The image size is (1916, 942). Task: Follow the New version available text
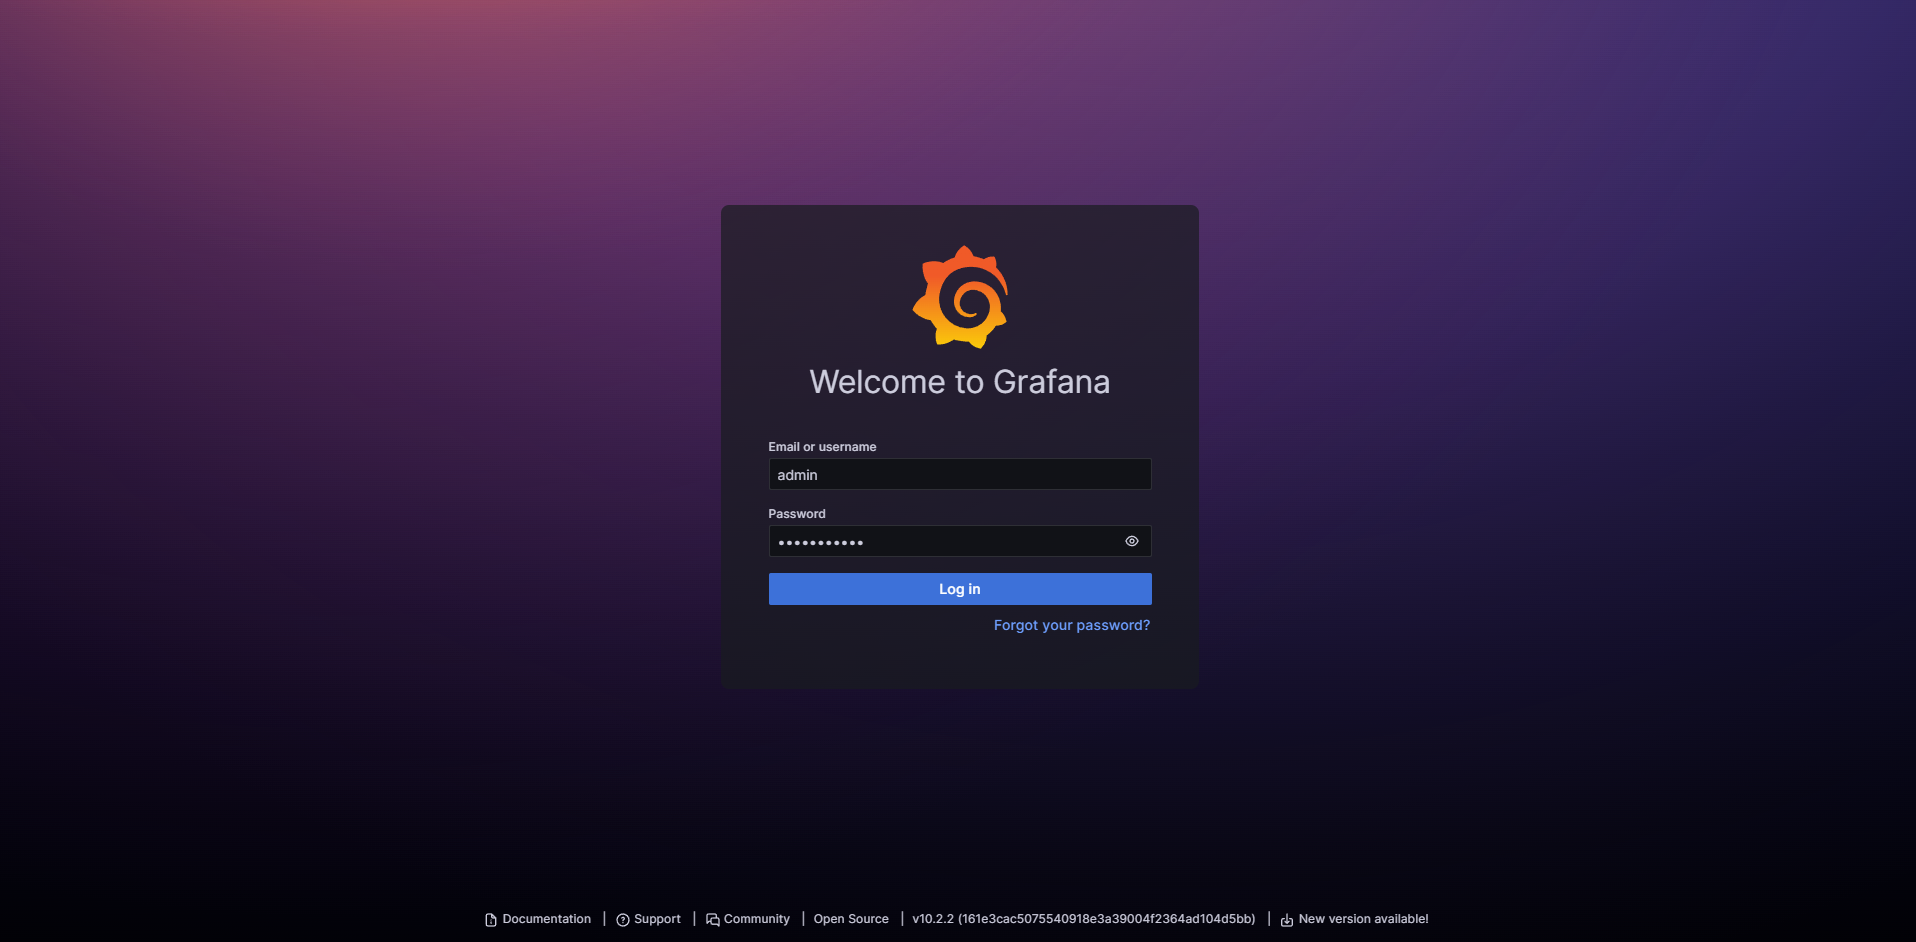[1362, 919]
